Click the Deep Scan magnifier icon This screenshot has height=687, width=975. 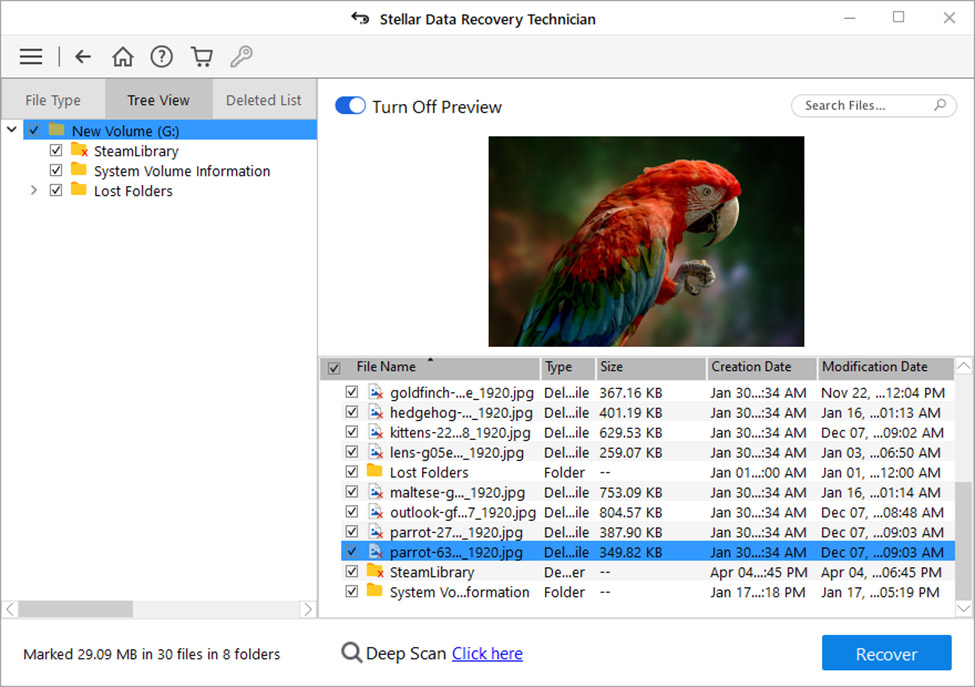(x=351, y=653)
